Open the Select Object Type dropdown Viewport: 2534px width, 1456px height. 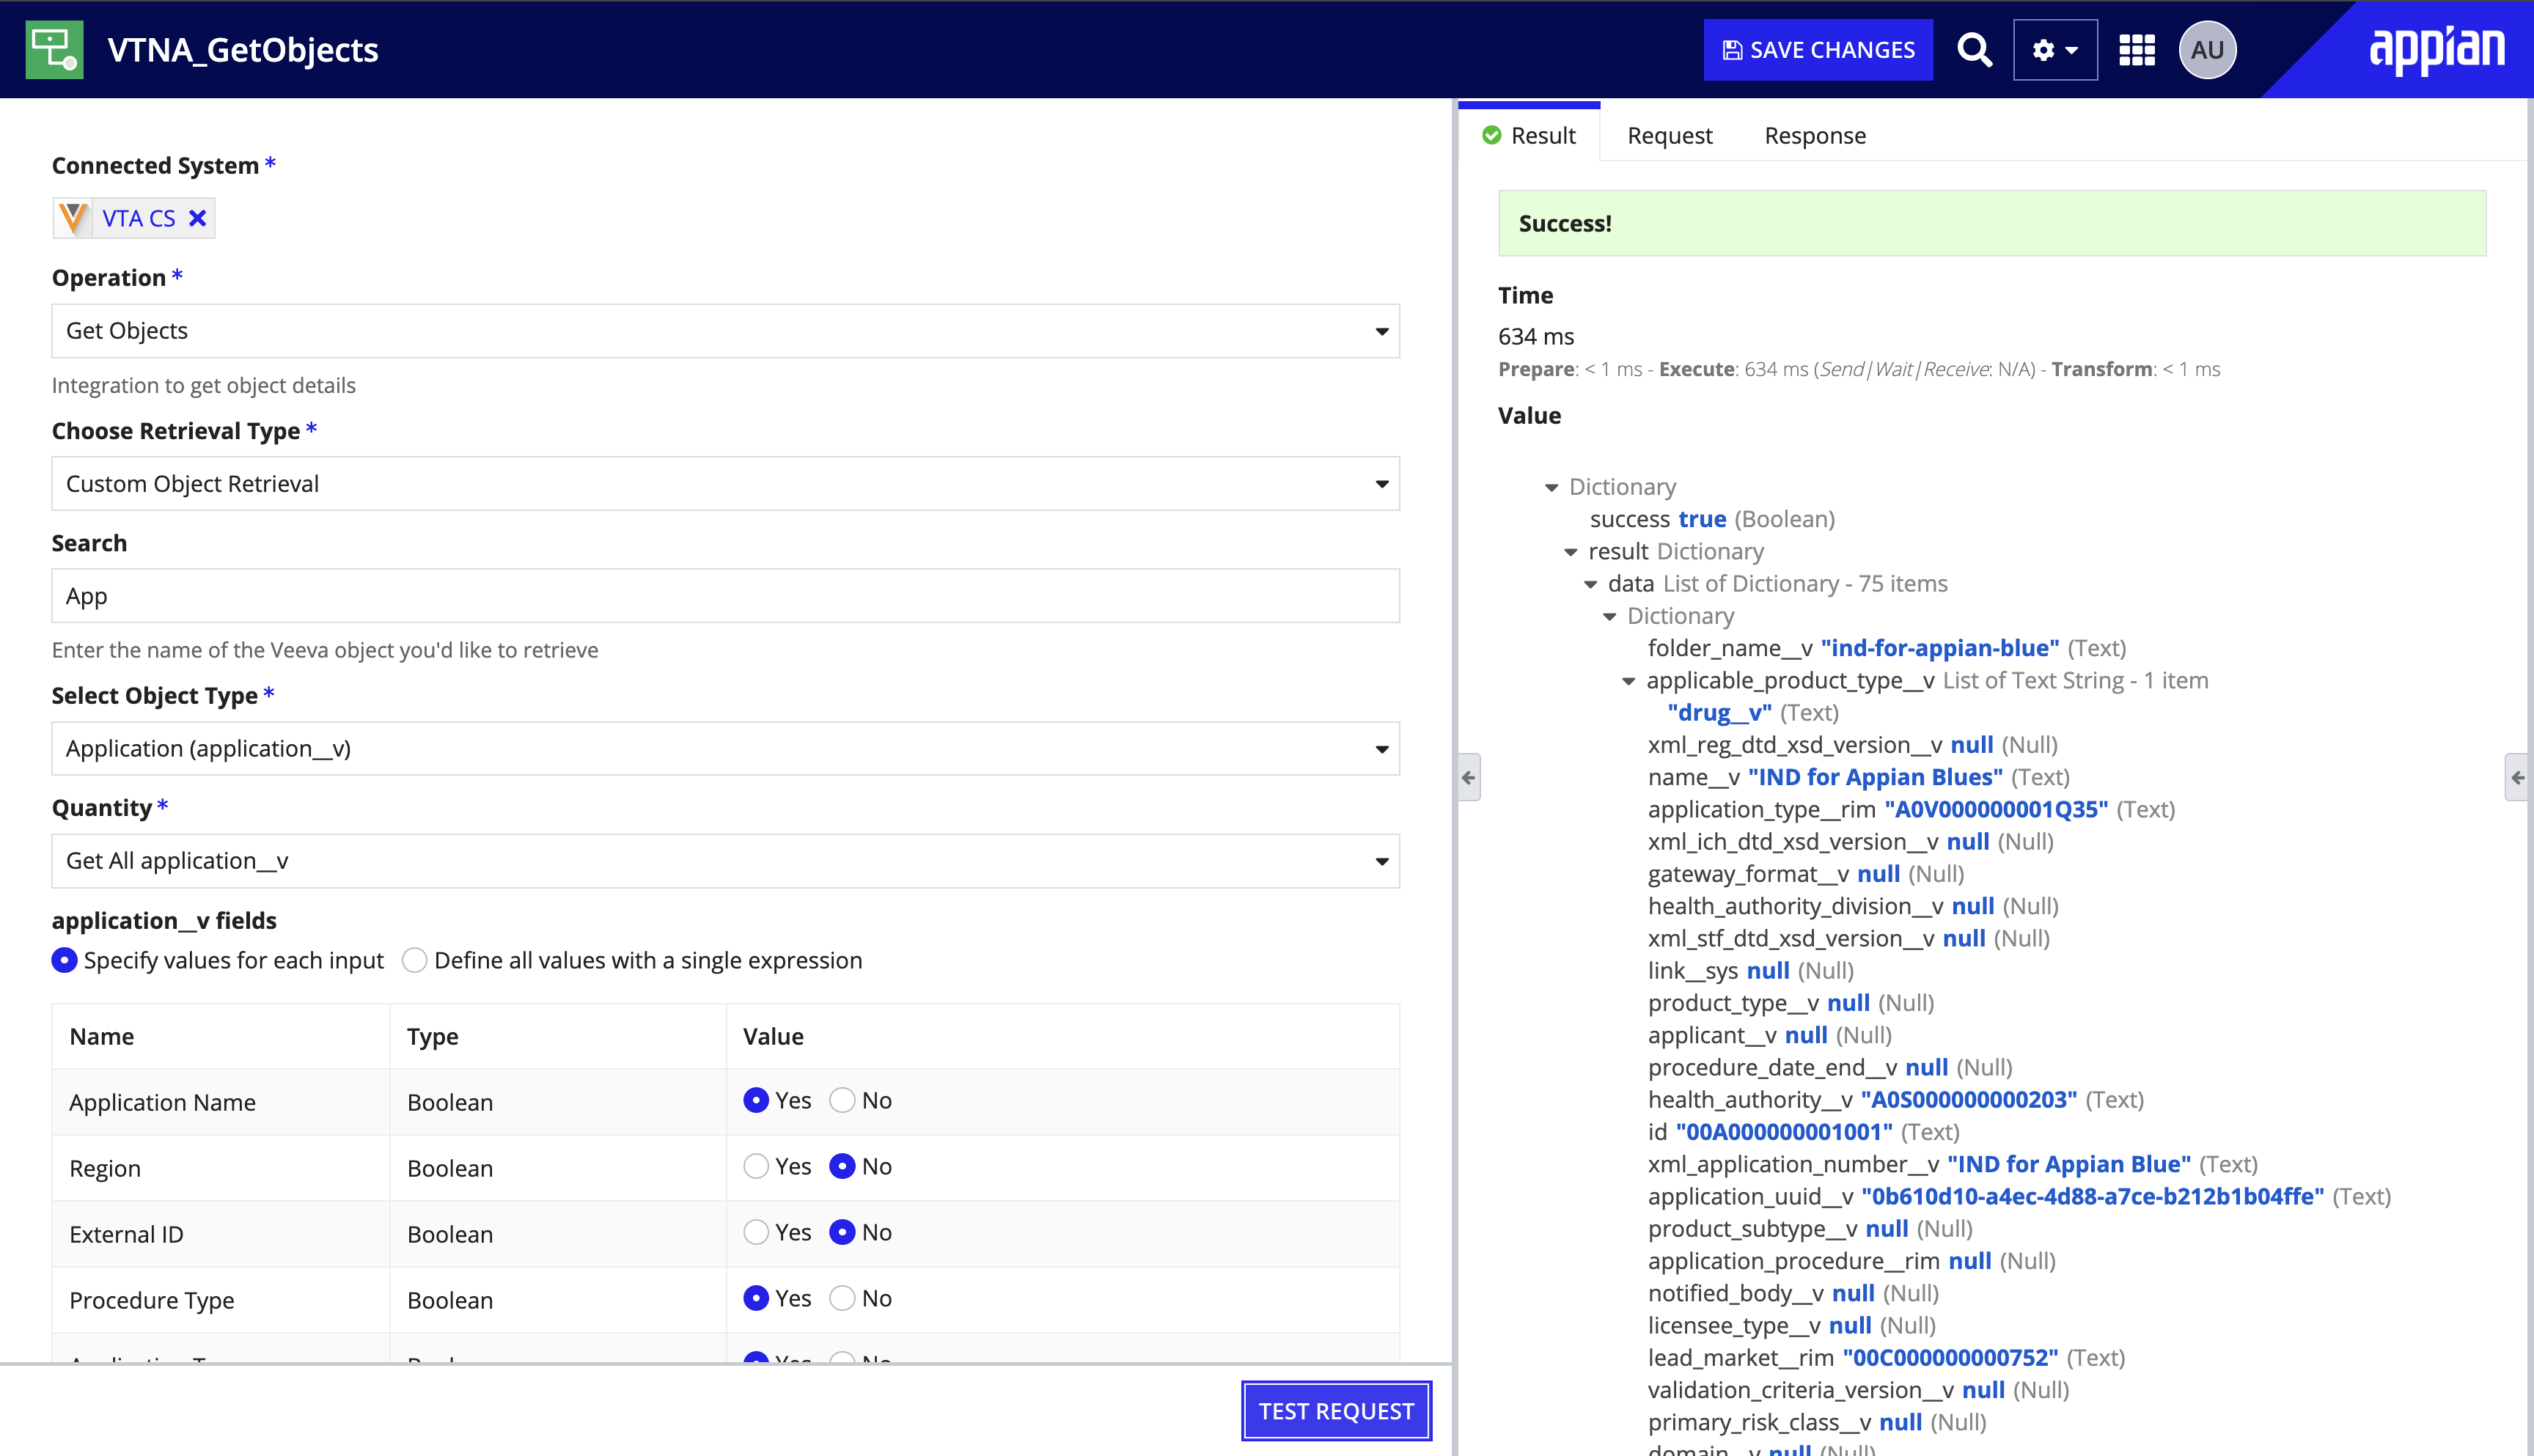tap(725, 749)
